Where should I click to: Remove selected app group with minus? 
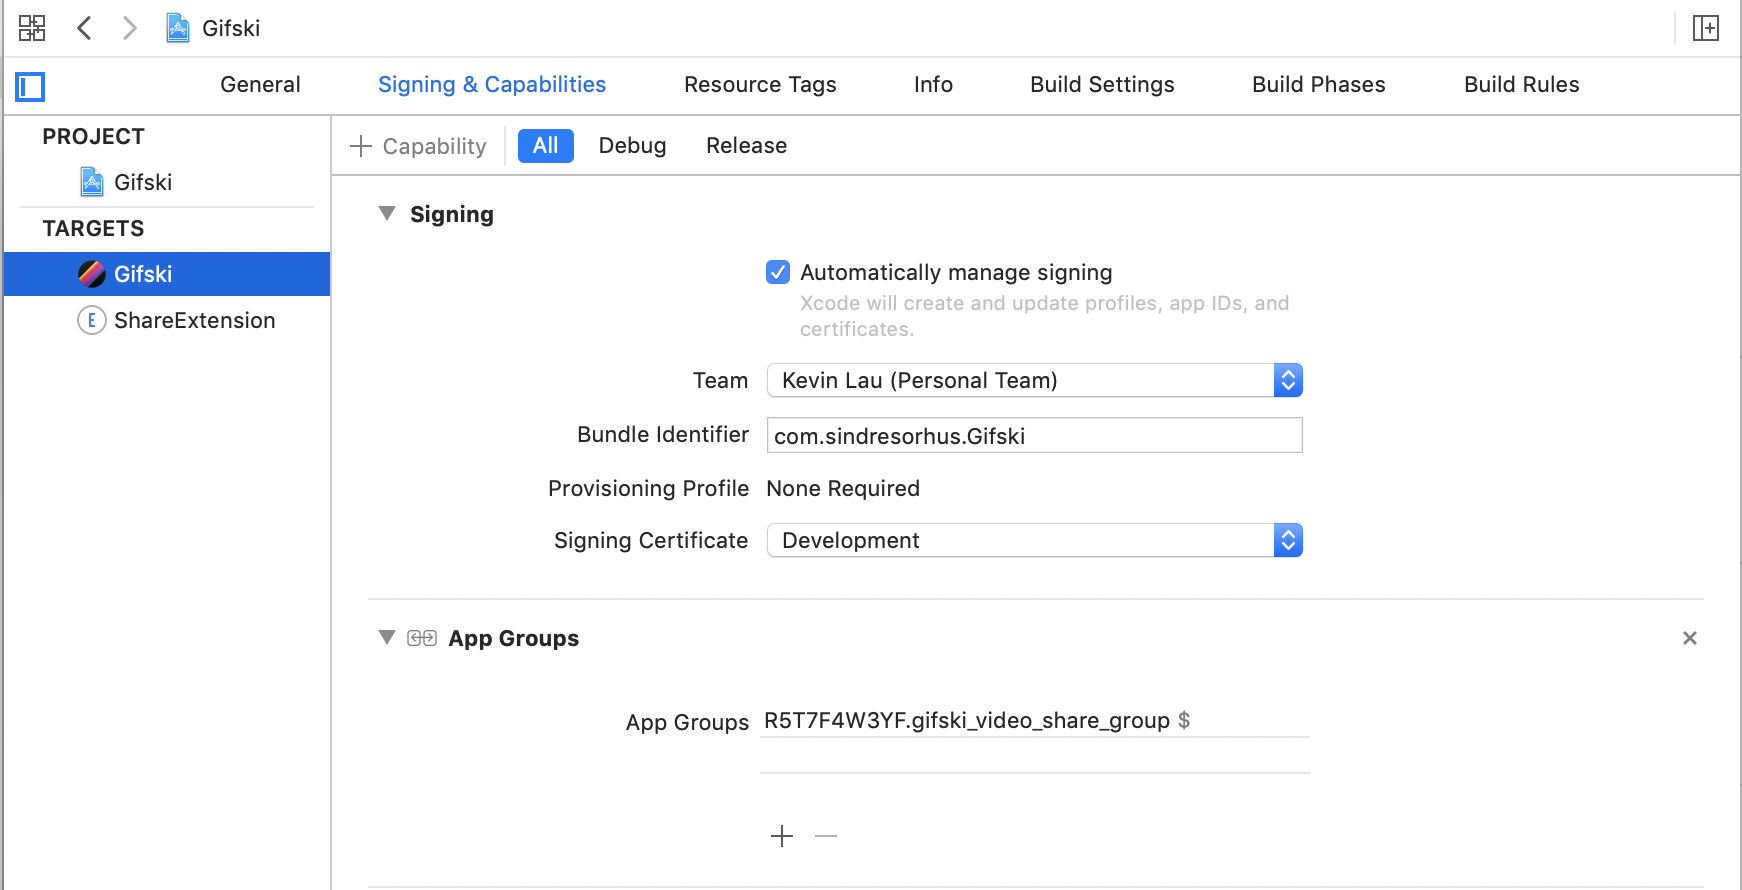coord(826,836)
